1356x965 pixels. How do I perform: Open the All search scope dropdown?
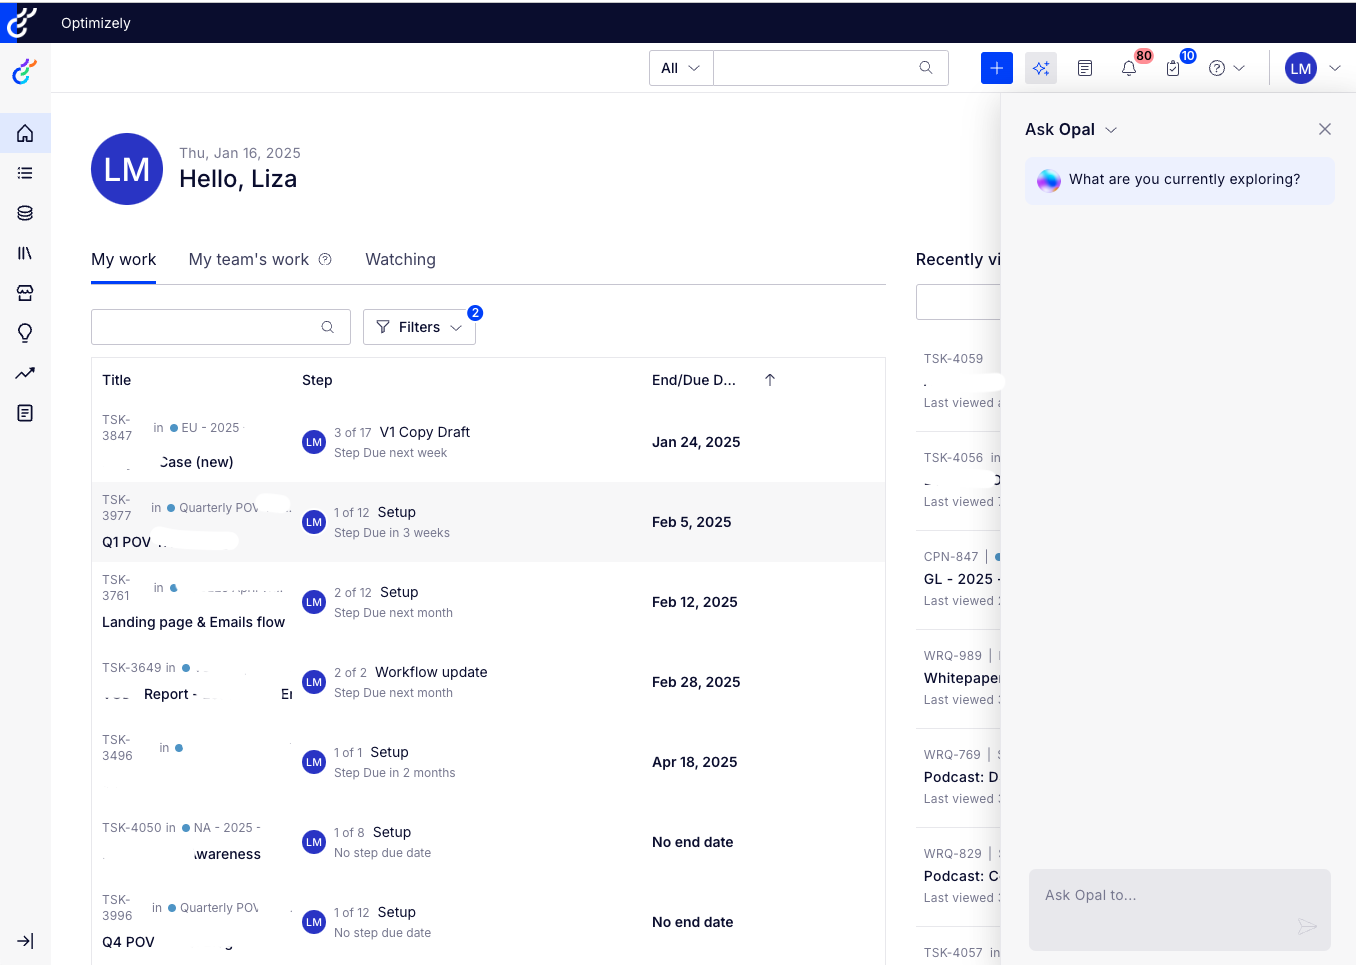click(x=680, y=67)
